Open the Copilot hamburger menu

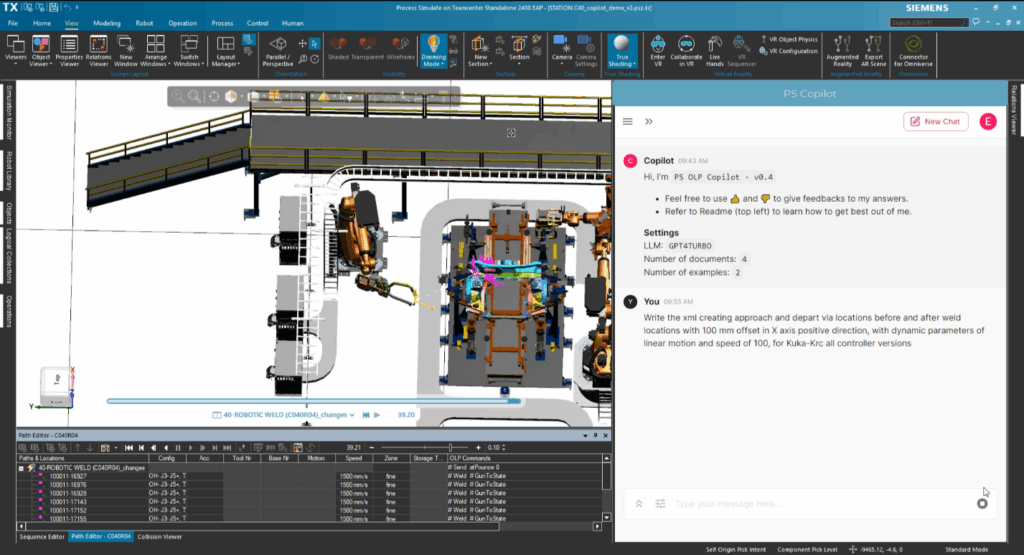tap(628, 121)
